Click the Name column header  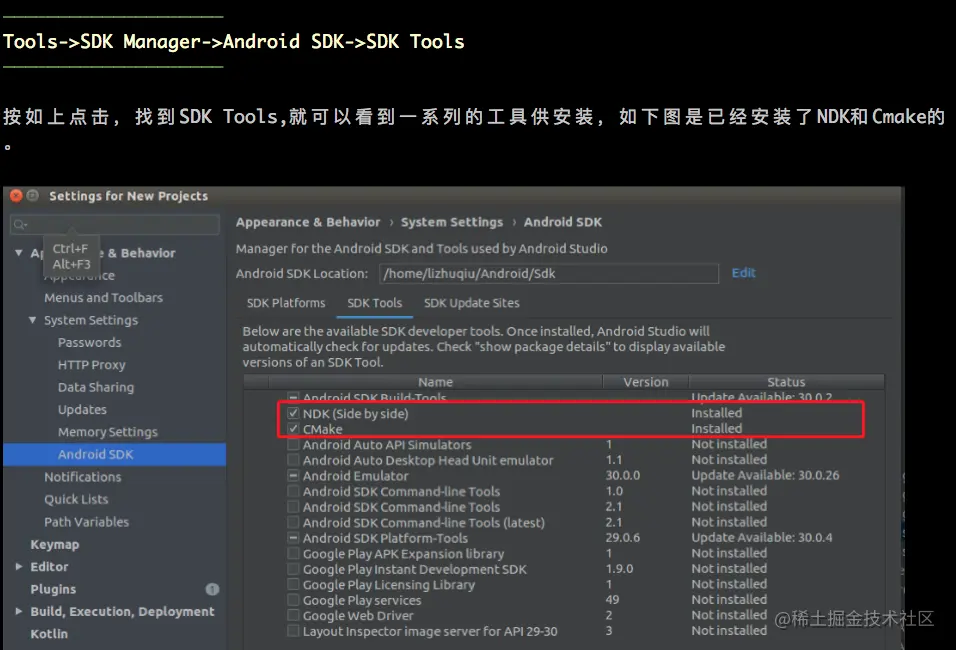435,382
